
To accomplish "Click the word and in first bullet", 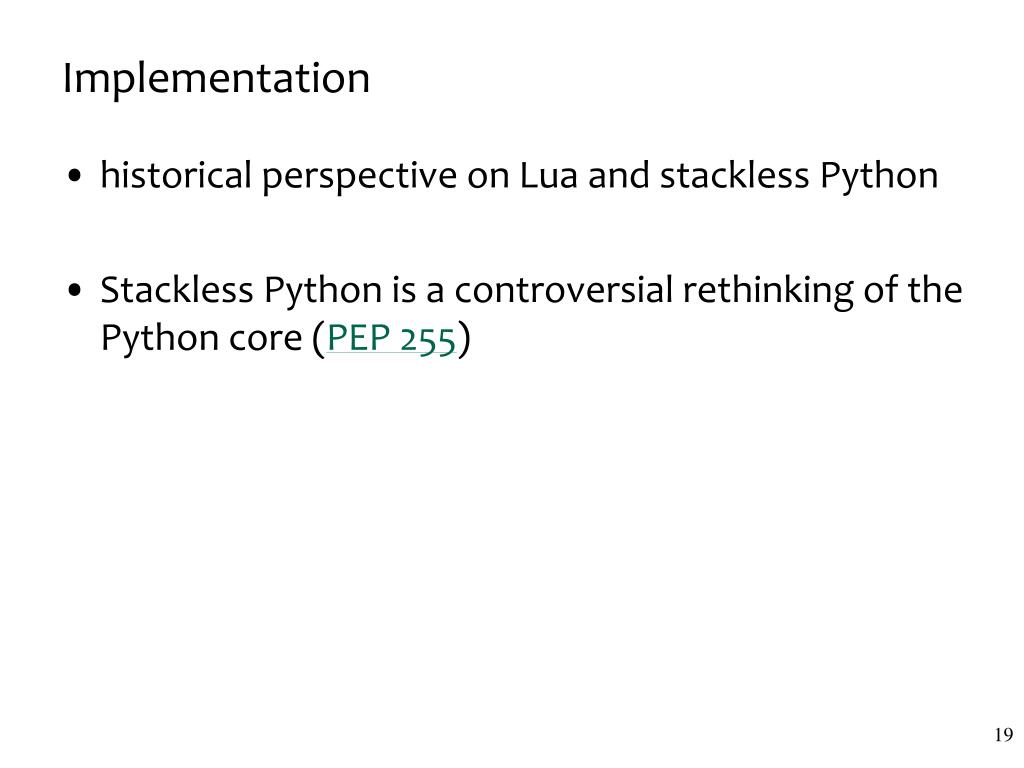I will pyautogui.click(x=618, y=176).
